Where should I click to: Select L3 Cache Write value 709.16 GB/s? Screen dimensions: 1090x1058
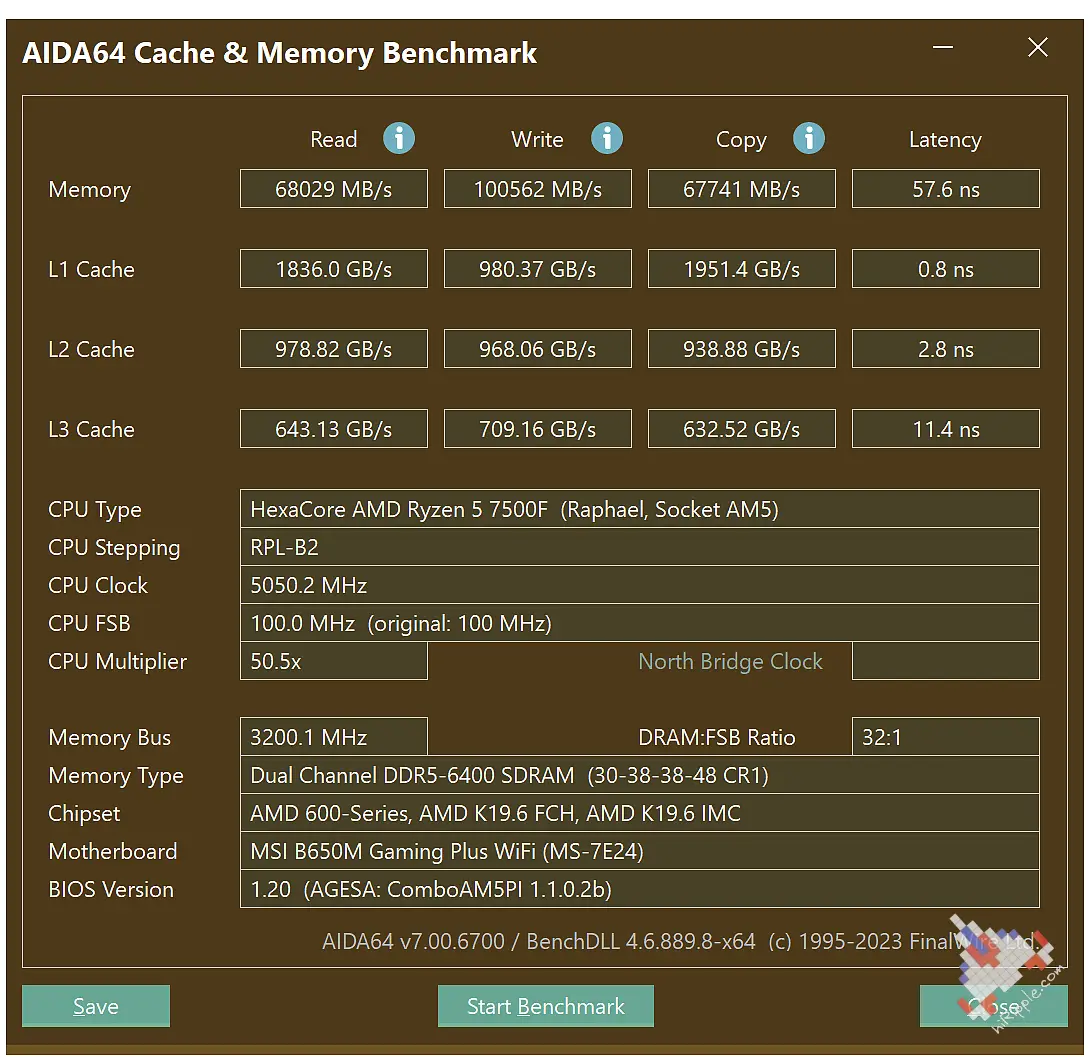click(538, 428)
